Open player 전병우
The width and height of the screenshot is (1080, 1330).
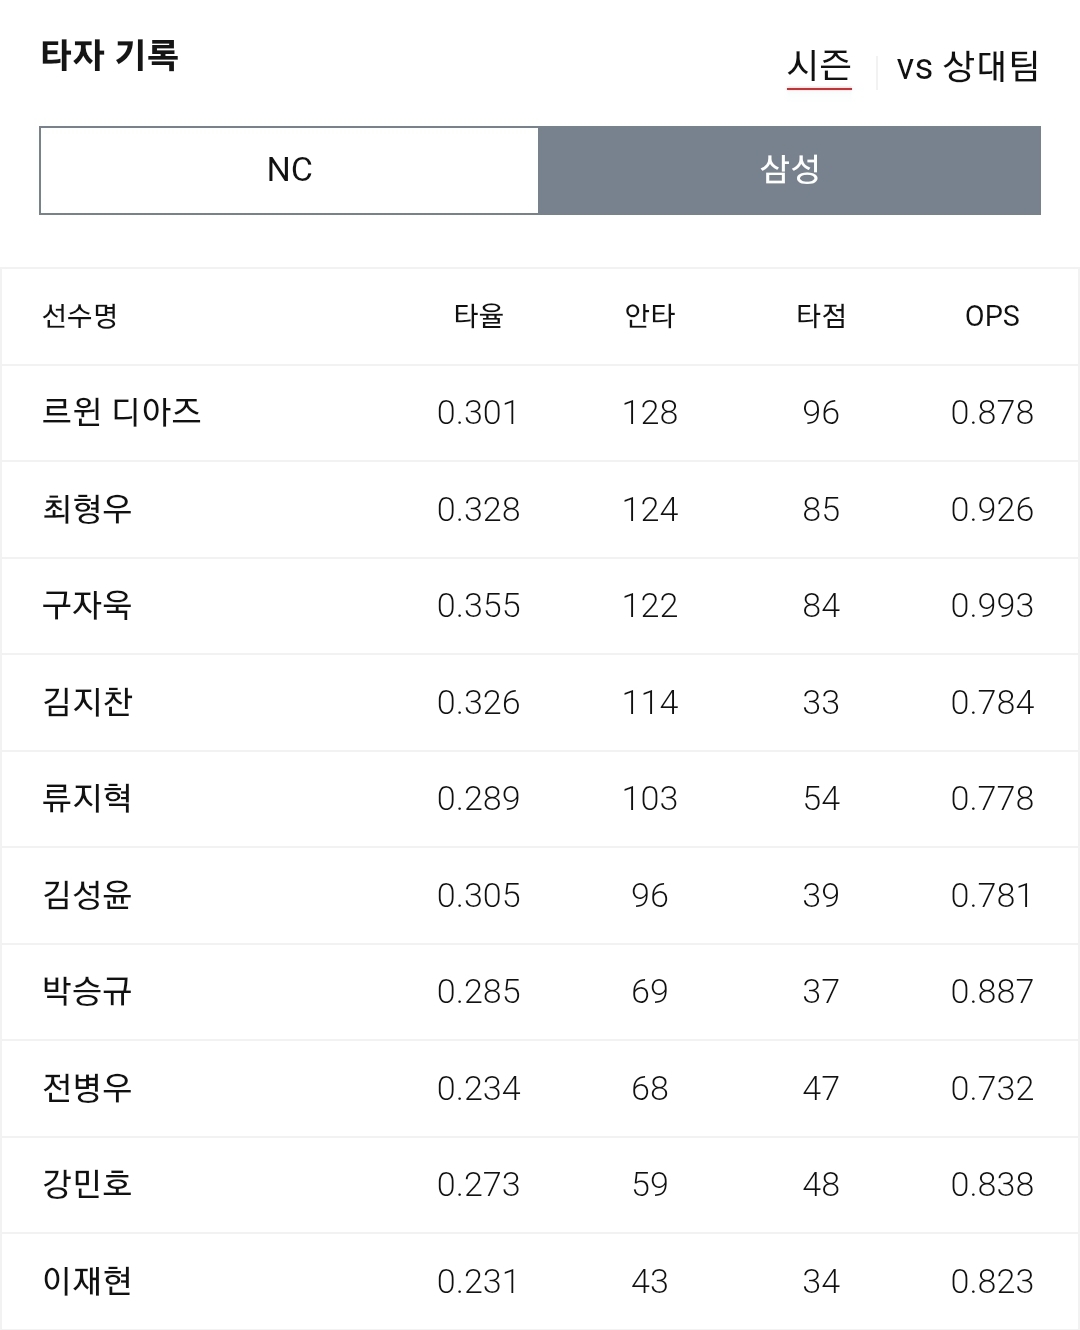click(x=87, y=1088)
